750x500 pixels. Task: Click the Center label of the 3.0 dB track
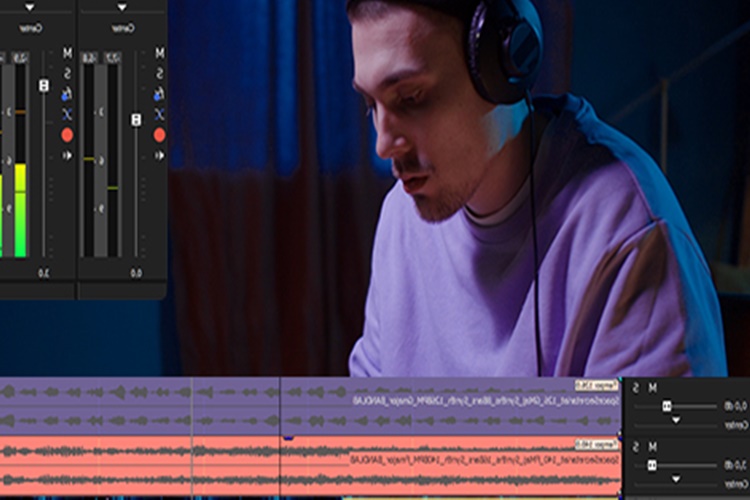click(x=737, y=484)
